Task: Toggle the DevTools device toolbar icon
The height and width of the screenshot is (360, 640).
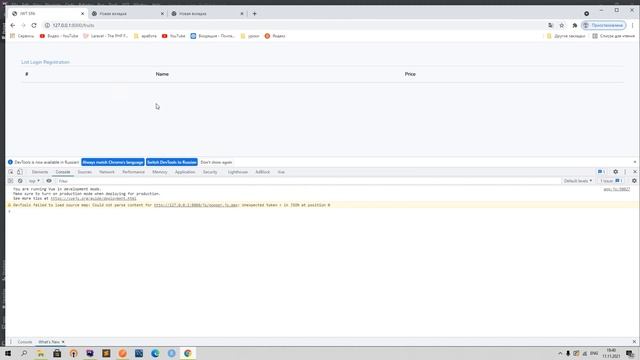Action: click(20, 172)
